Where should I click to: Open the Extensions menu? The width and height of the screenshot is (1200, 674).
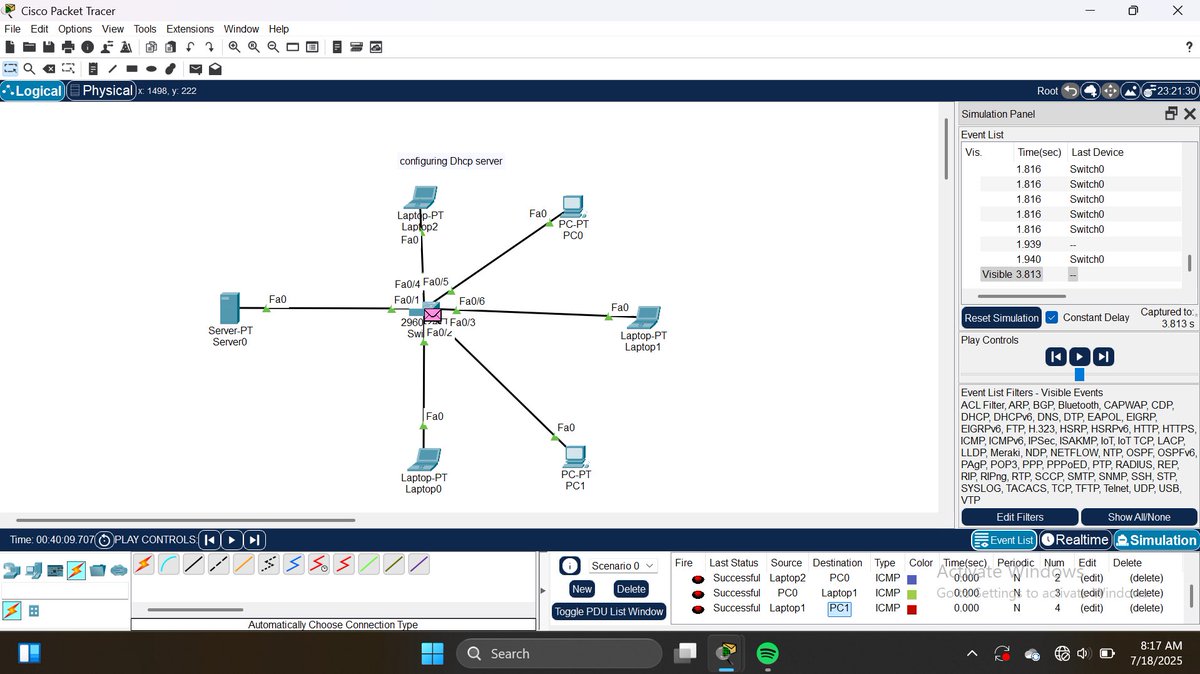190,29
